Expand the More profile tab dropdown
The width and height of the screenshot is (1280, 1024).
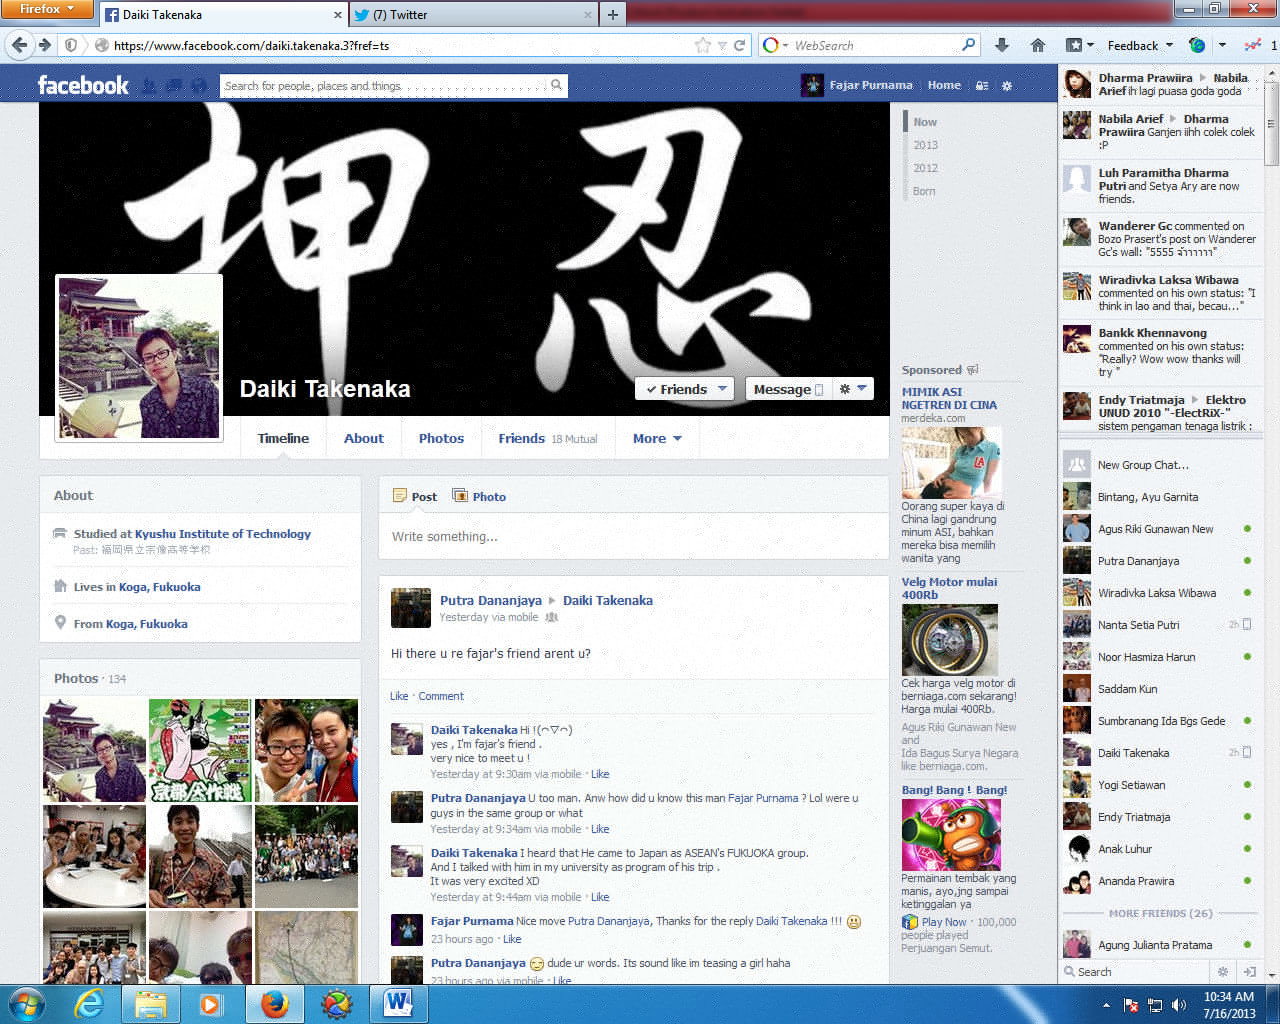tap(657, 438)
